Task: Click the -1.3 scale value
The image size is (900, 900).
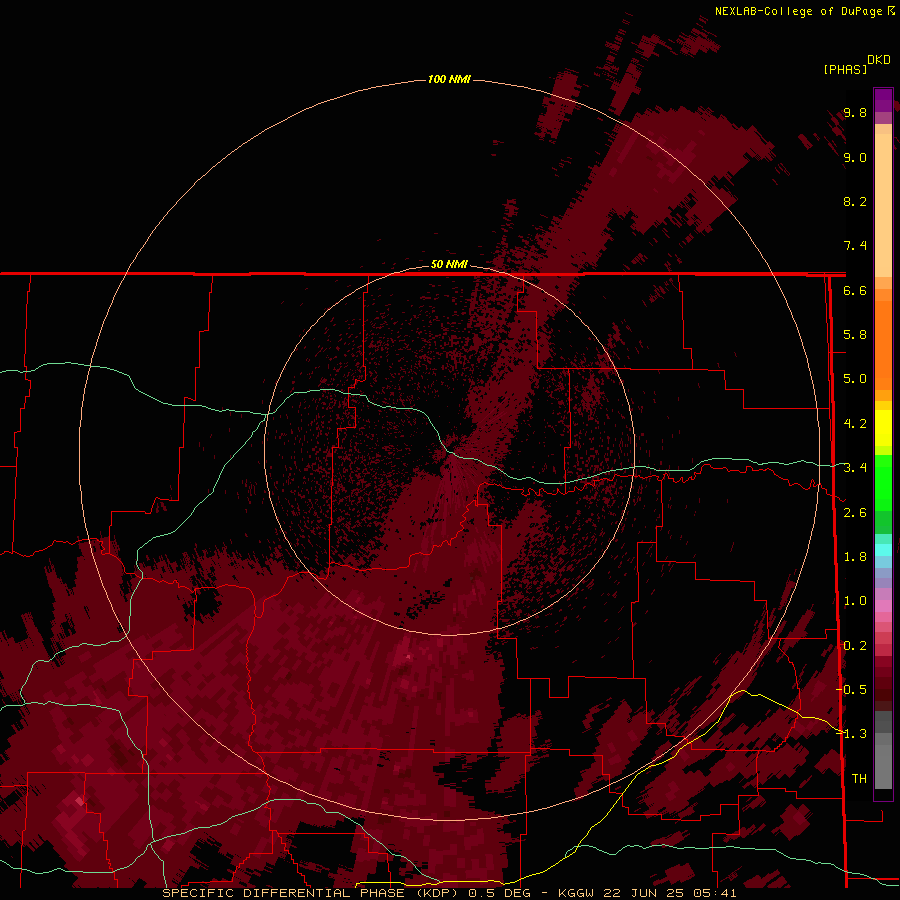Action: tap(852, 734)
